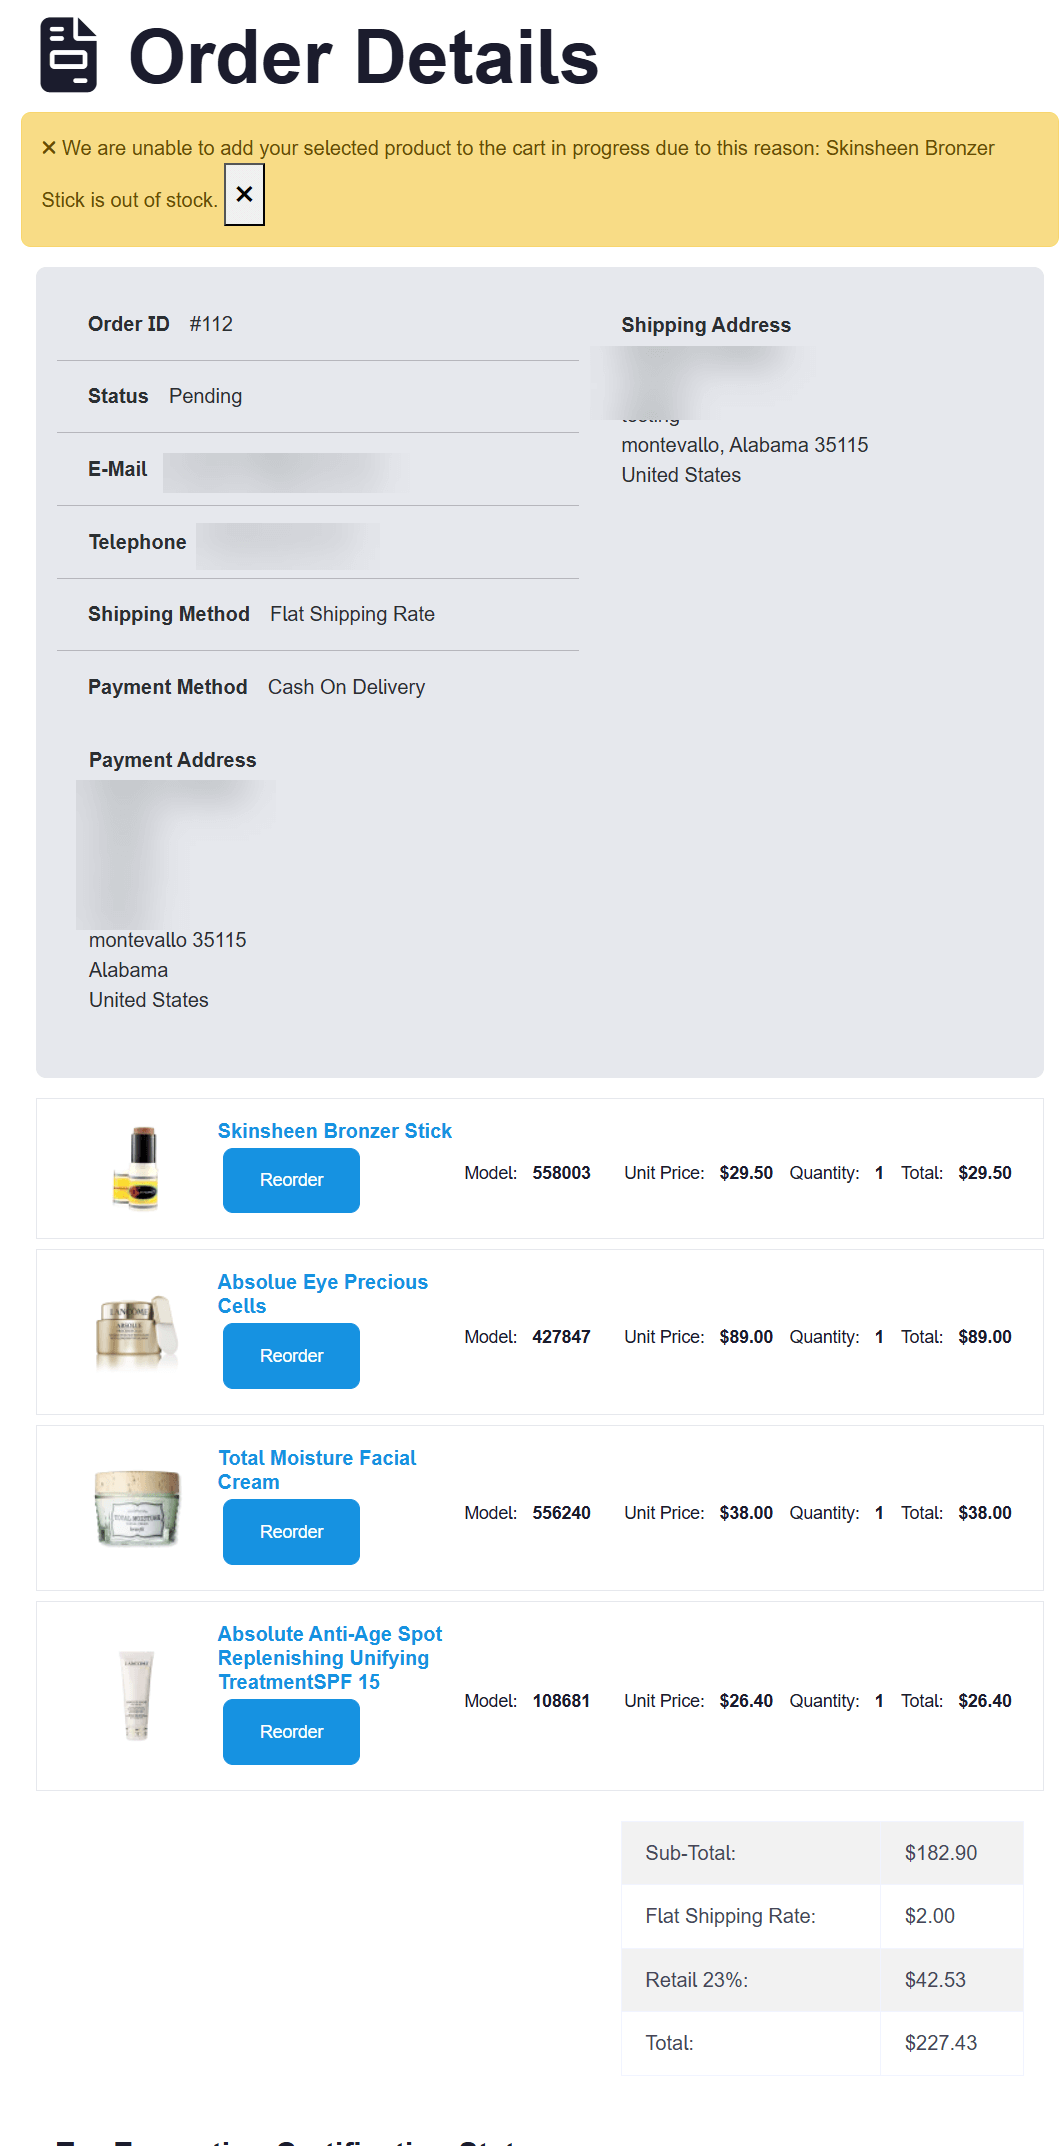This screenshot has height=2146, width=1061.
Task: Click Skinsheen Bronzer Stick product thumbnail
Action: click(x=138, y=1168)
